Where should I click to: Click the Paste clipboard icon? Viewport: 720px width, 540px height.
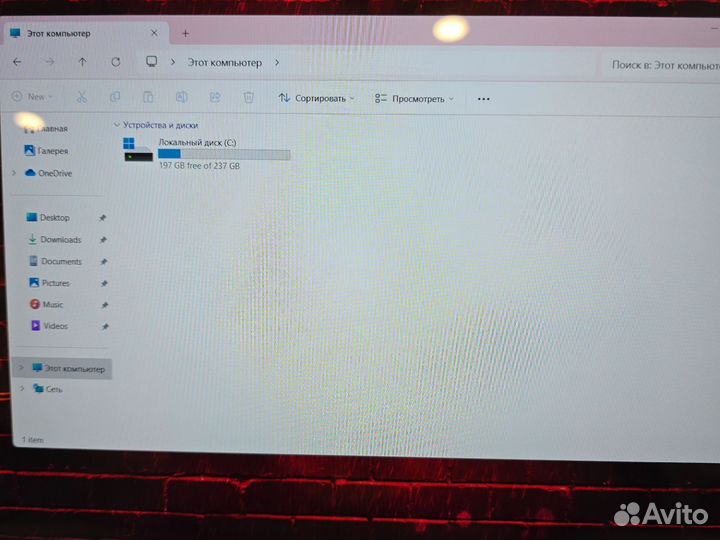148,97
